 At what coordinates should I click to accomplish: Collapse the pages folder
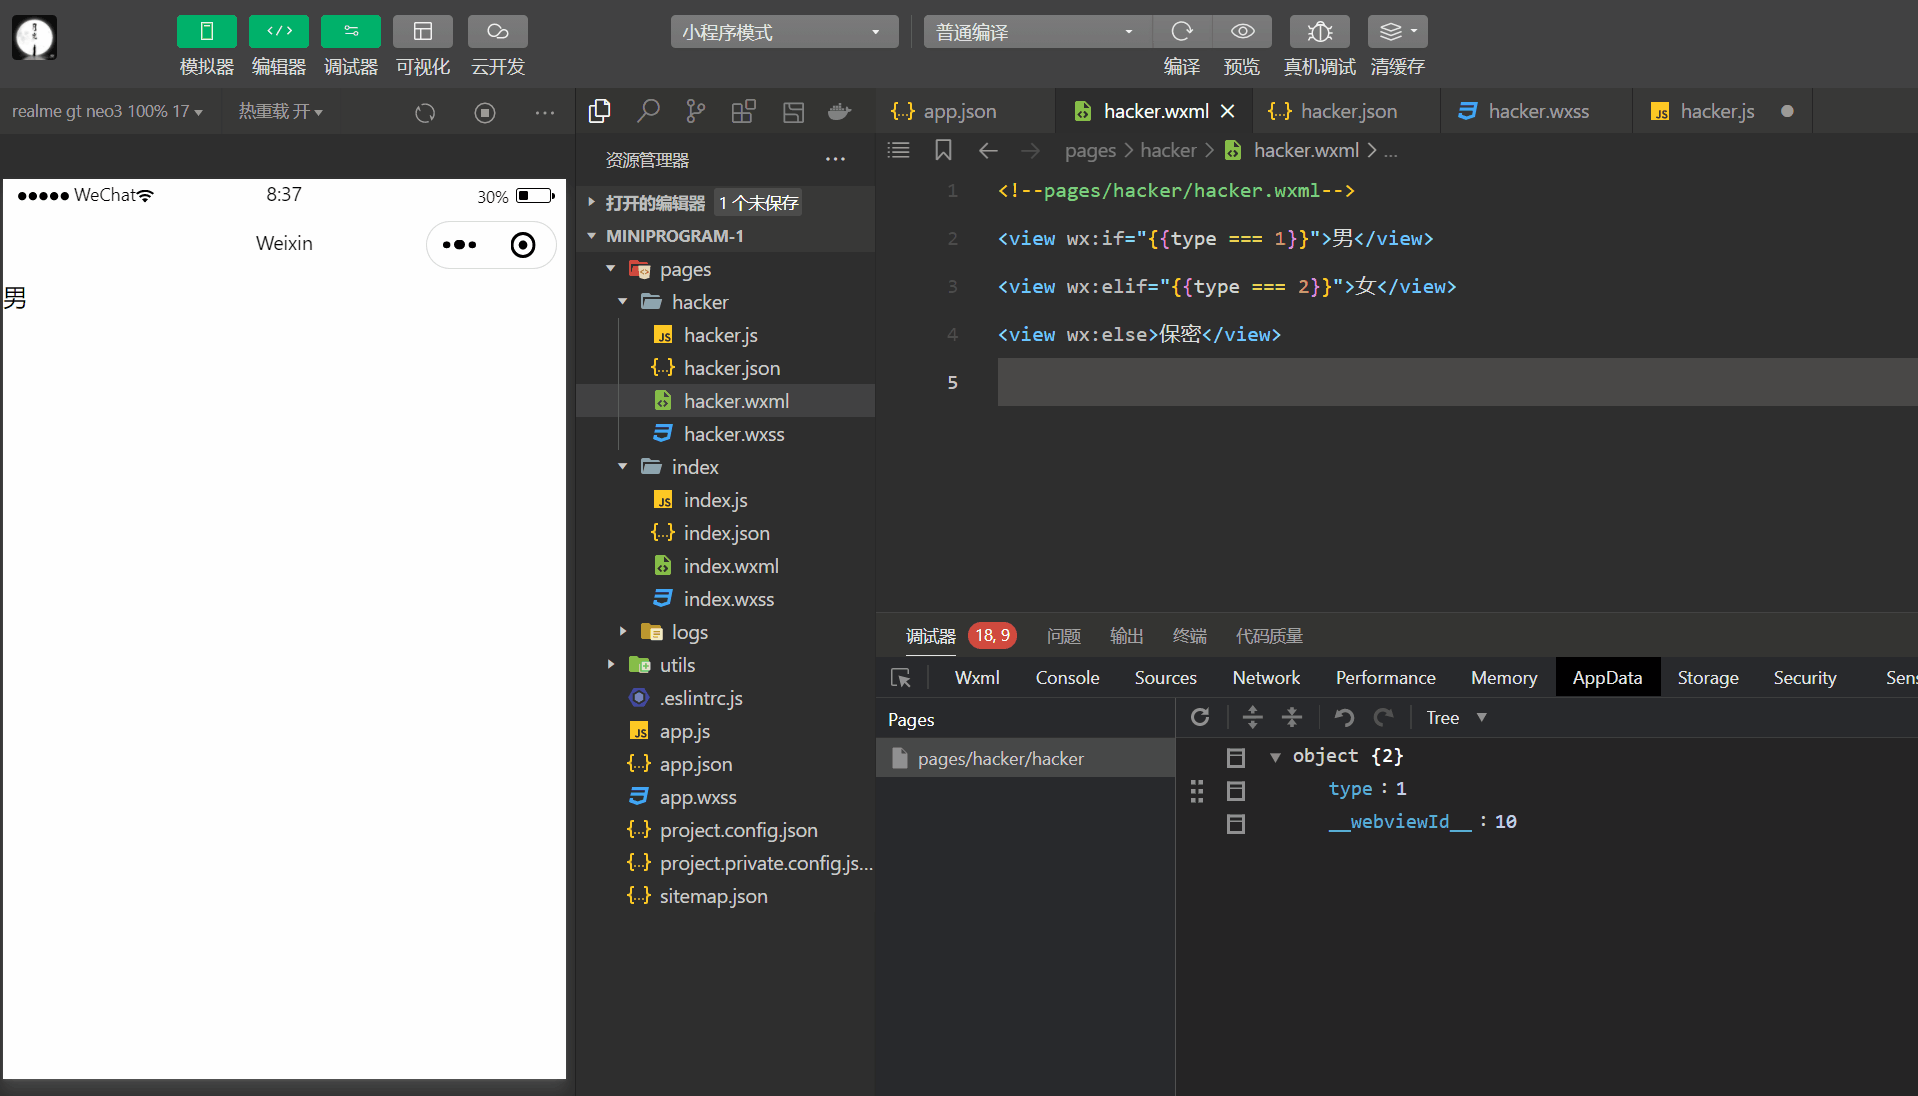(726, 269)
